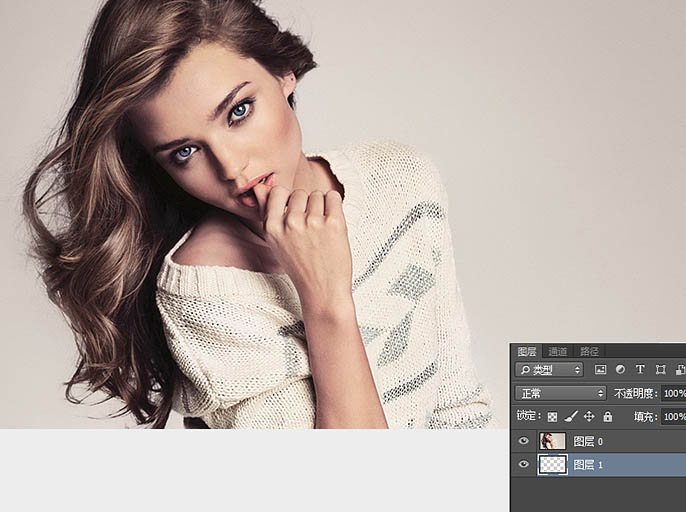Filter layers by pixel image icon

pyautogui.click(x=600, y=370)
